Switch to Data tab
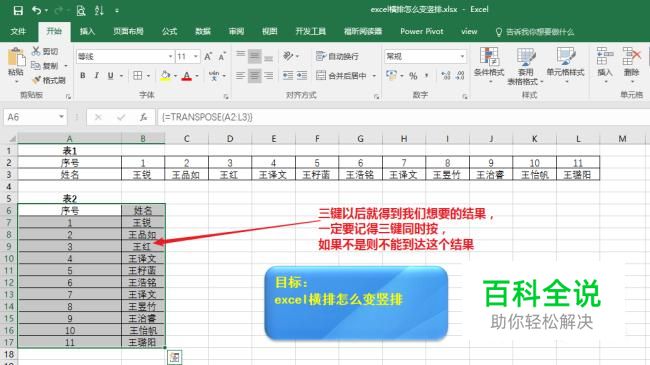This screenshot has height=365, width=650. pyautogui.click(x=203, y=32)
